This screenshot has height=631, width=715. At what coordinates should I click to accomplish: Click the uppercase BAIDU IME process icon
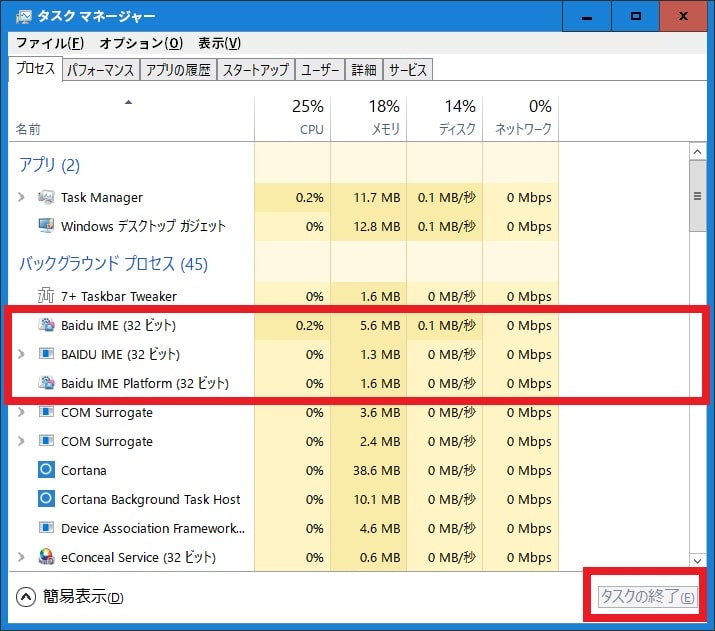click(46, 354)
